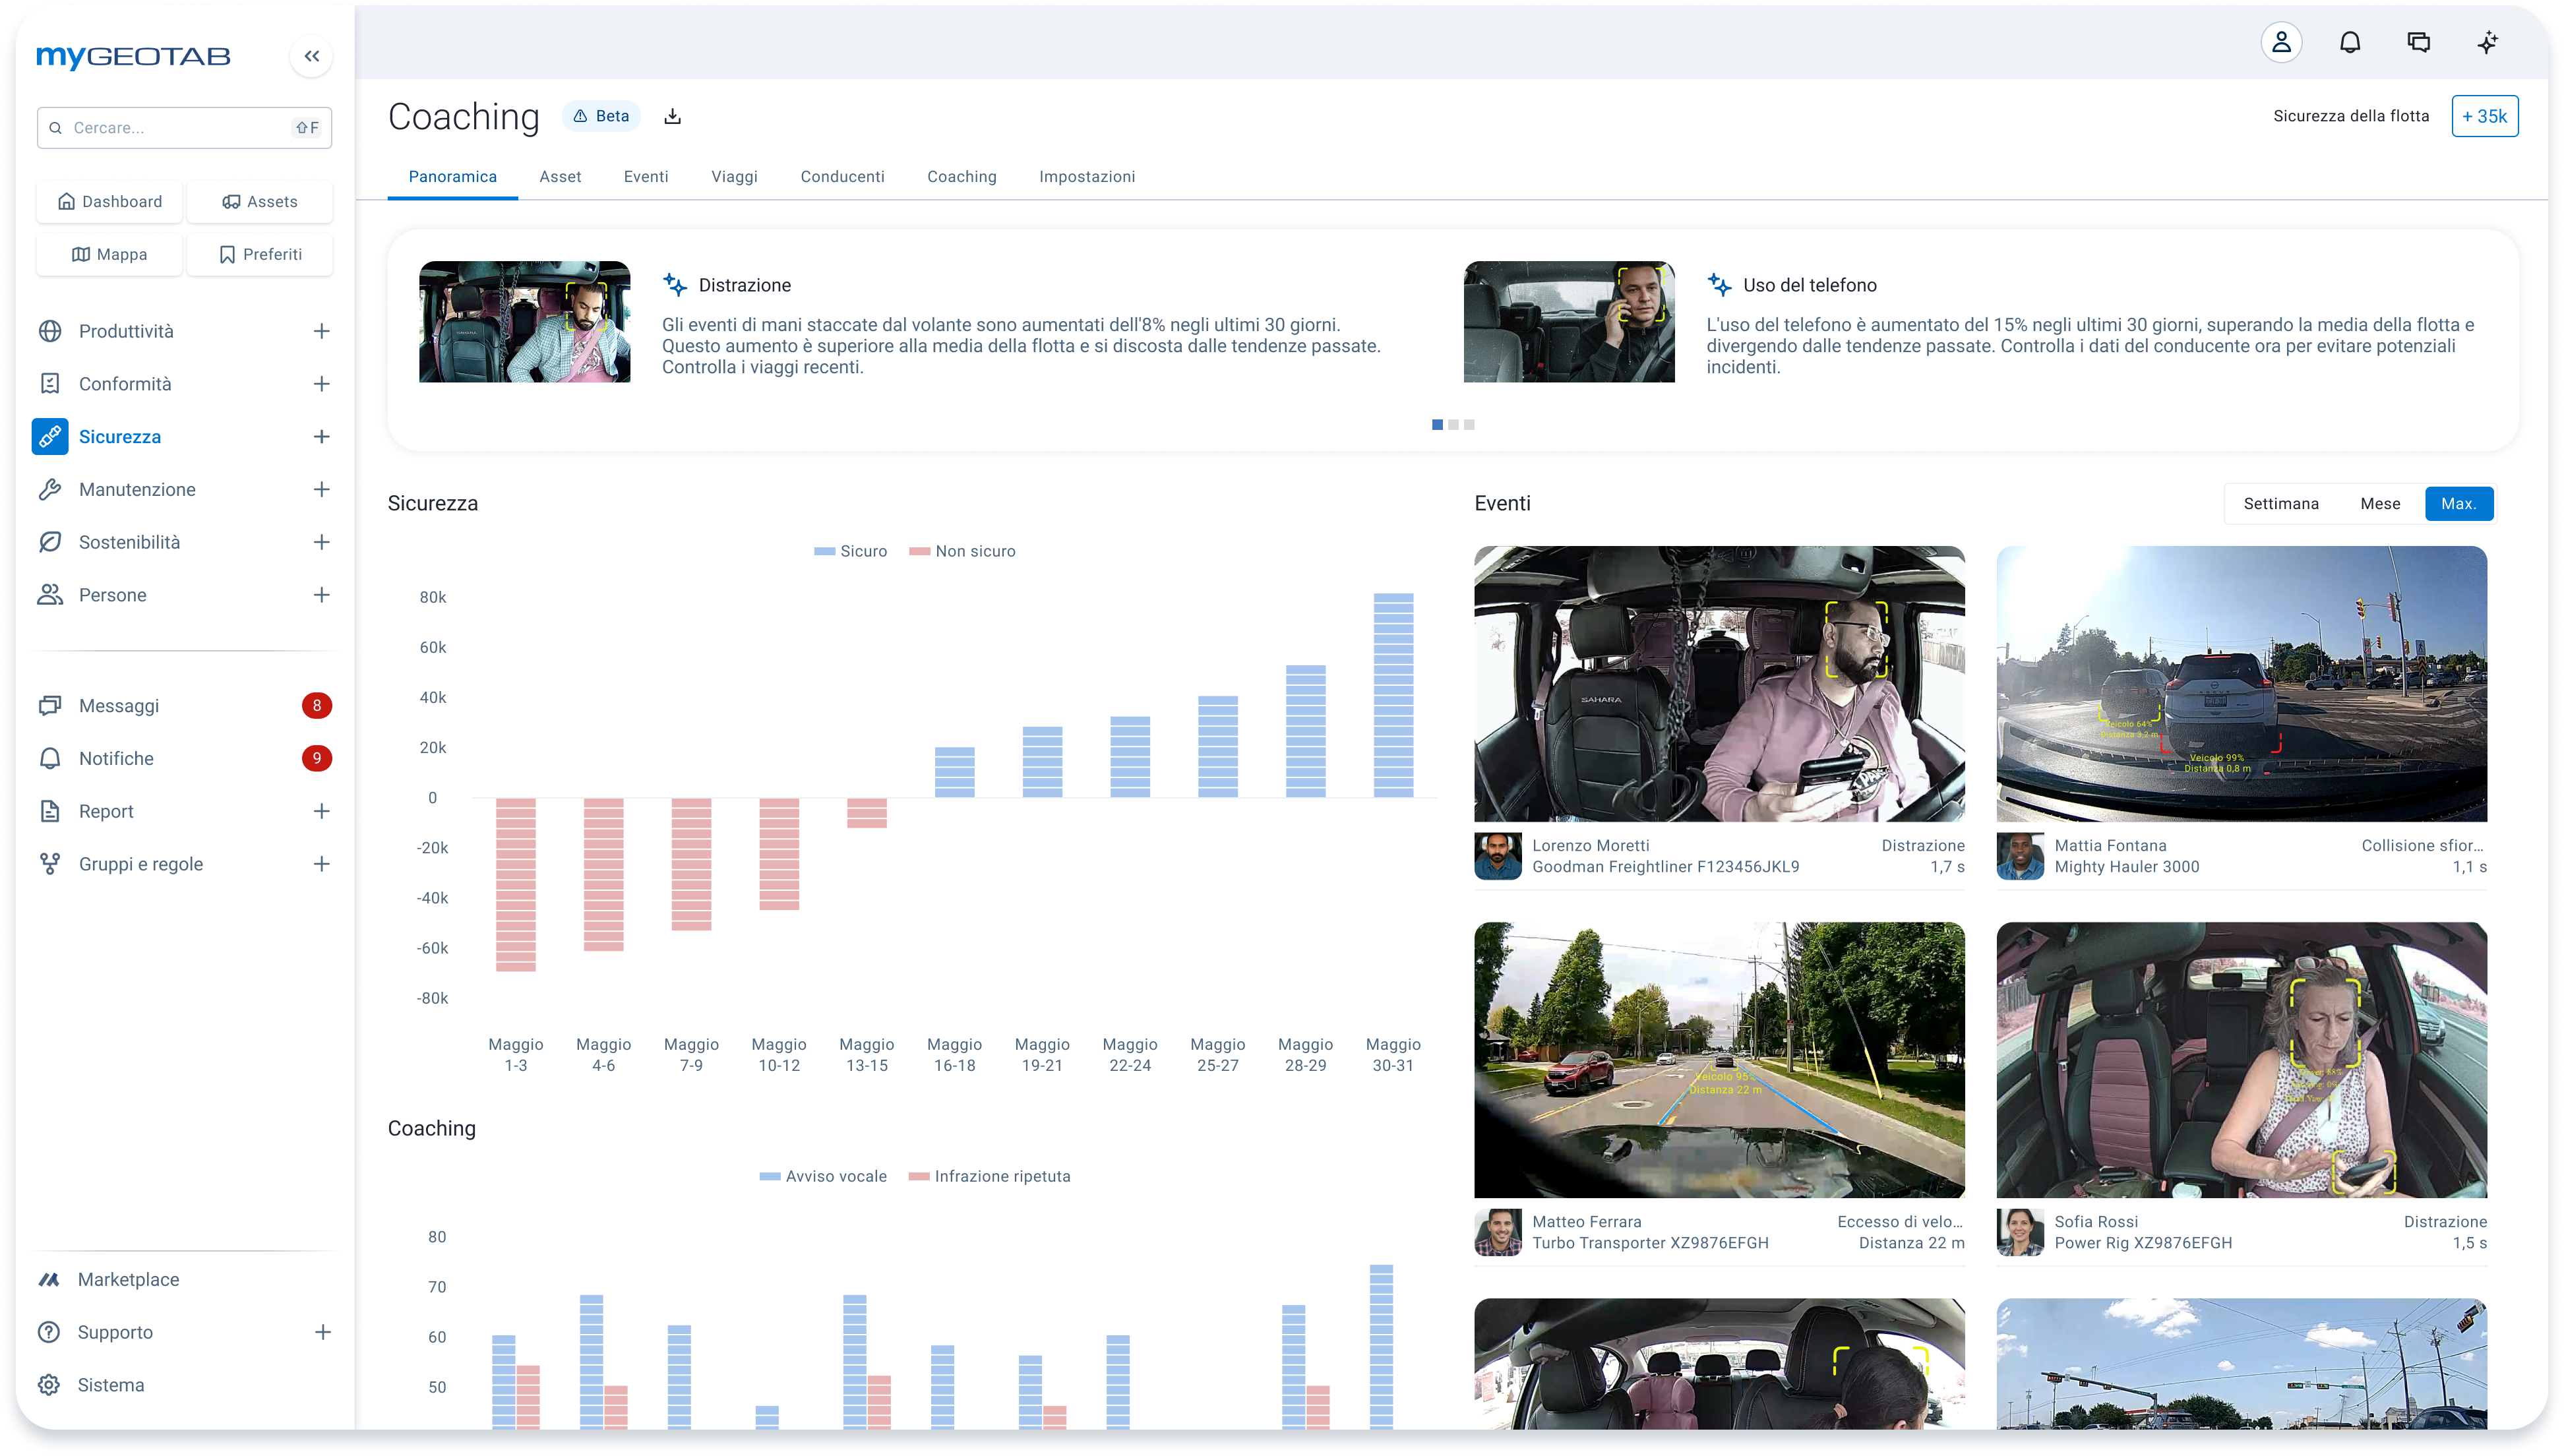Screen dimensions: 2564x1456
Task: Open Mattia Fontana collision event video
Action: [2241, 684]
